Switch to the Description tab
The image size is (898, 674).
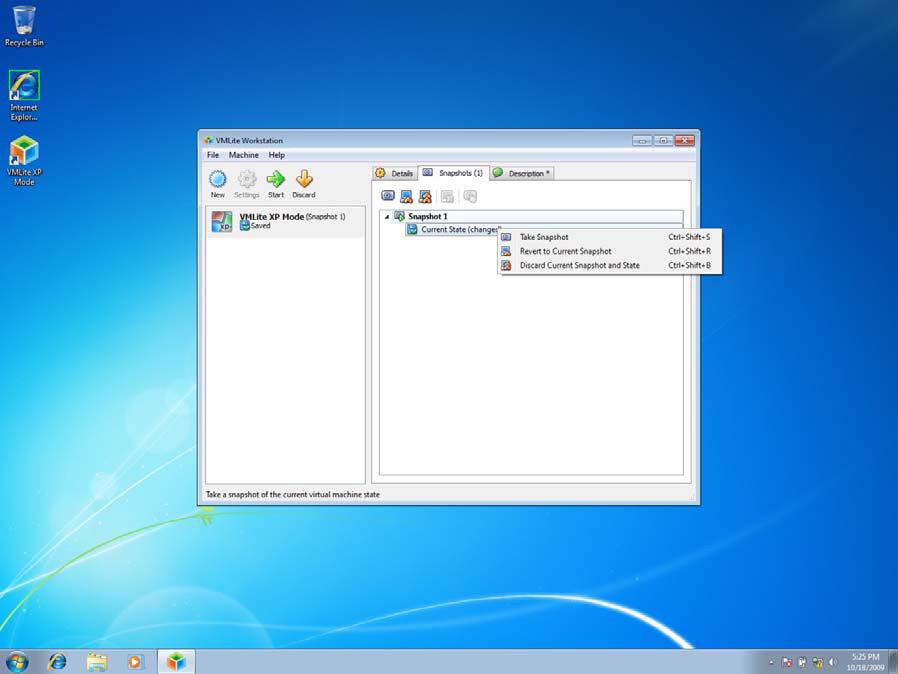[x=522, y=173]
